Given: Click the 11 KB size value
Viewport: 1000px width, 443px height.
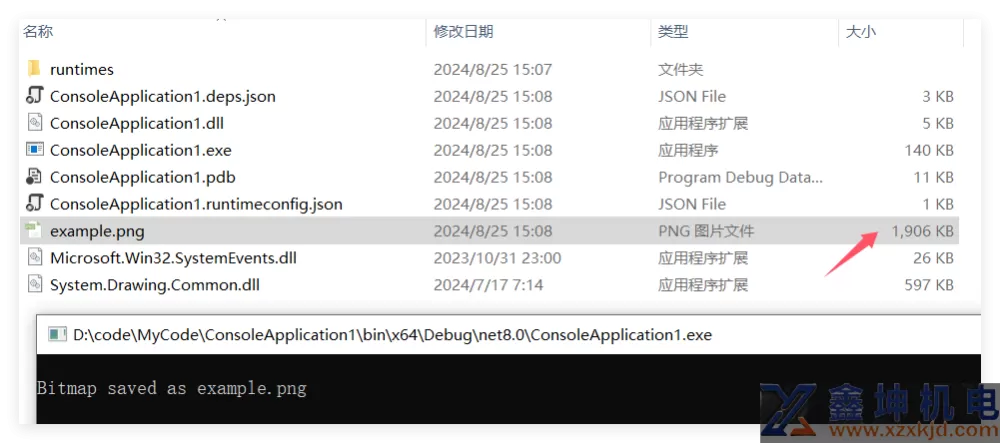Looking at the screenshot, I should [x=933, y=177].
